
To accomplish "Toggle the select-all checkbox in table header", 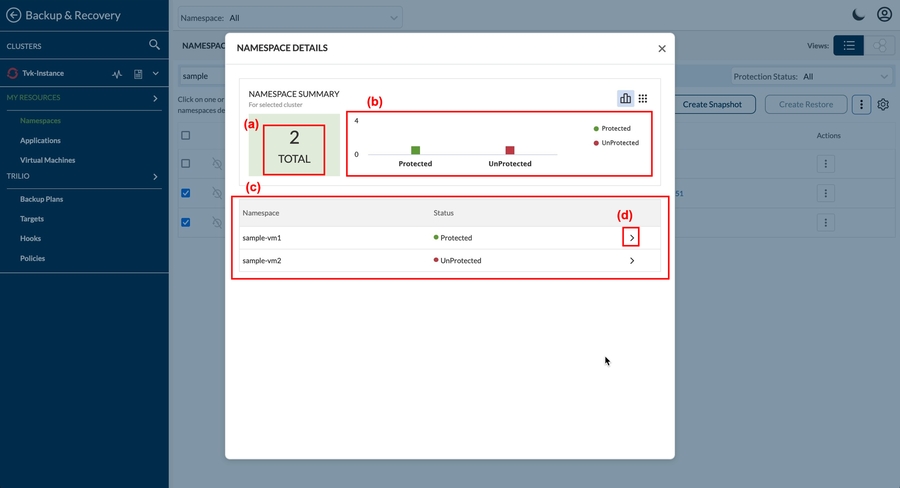I will [186, 135].
